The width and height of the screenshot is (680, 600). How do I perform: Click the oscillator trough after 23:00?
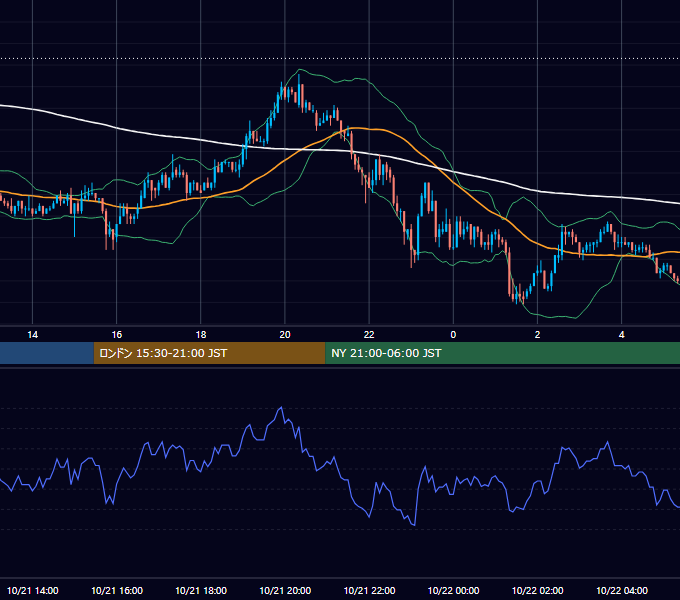pos(415,525)
